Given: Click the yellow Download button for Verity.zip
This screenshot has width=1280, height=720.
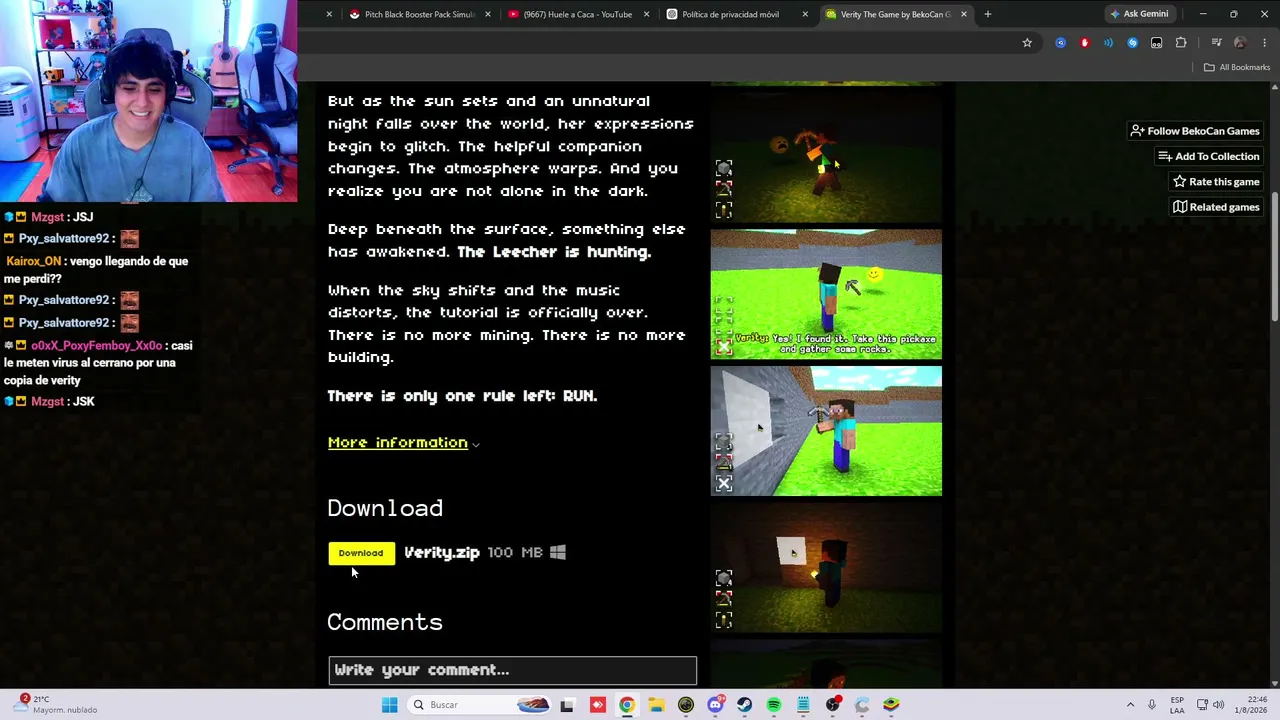Looking at the screenshot, I should pyautogui.click(x=361, y=553).
